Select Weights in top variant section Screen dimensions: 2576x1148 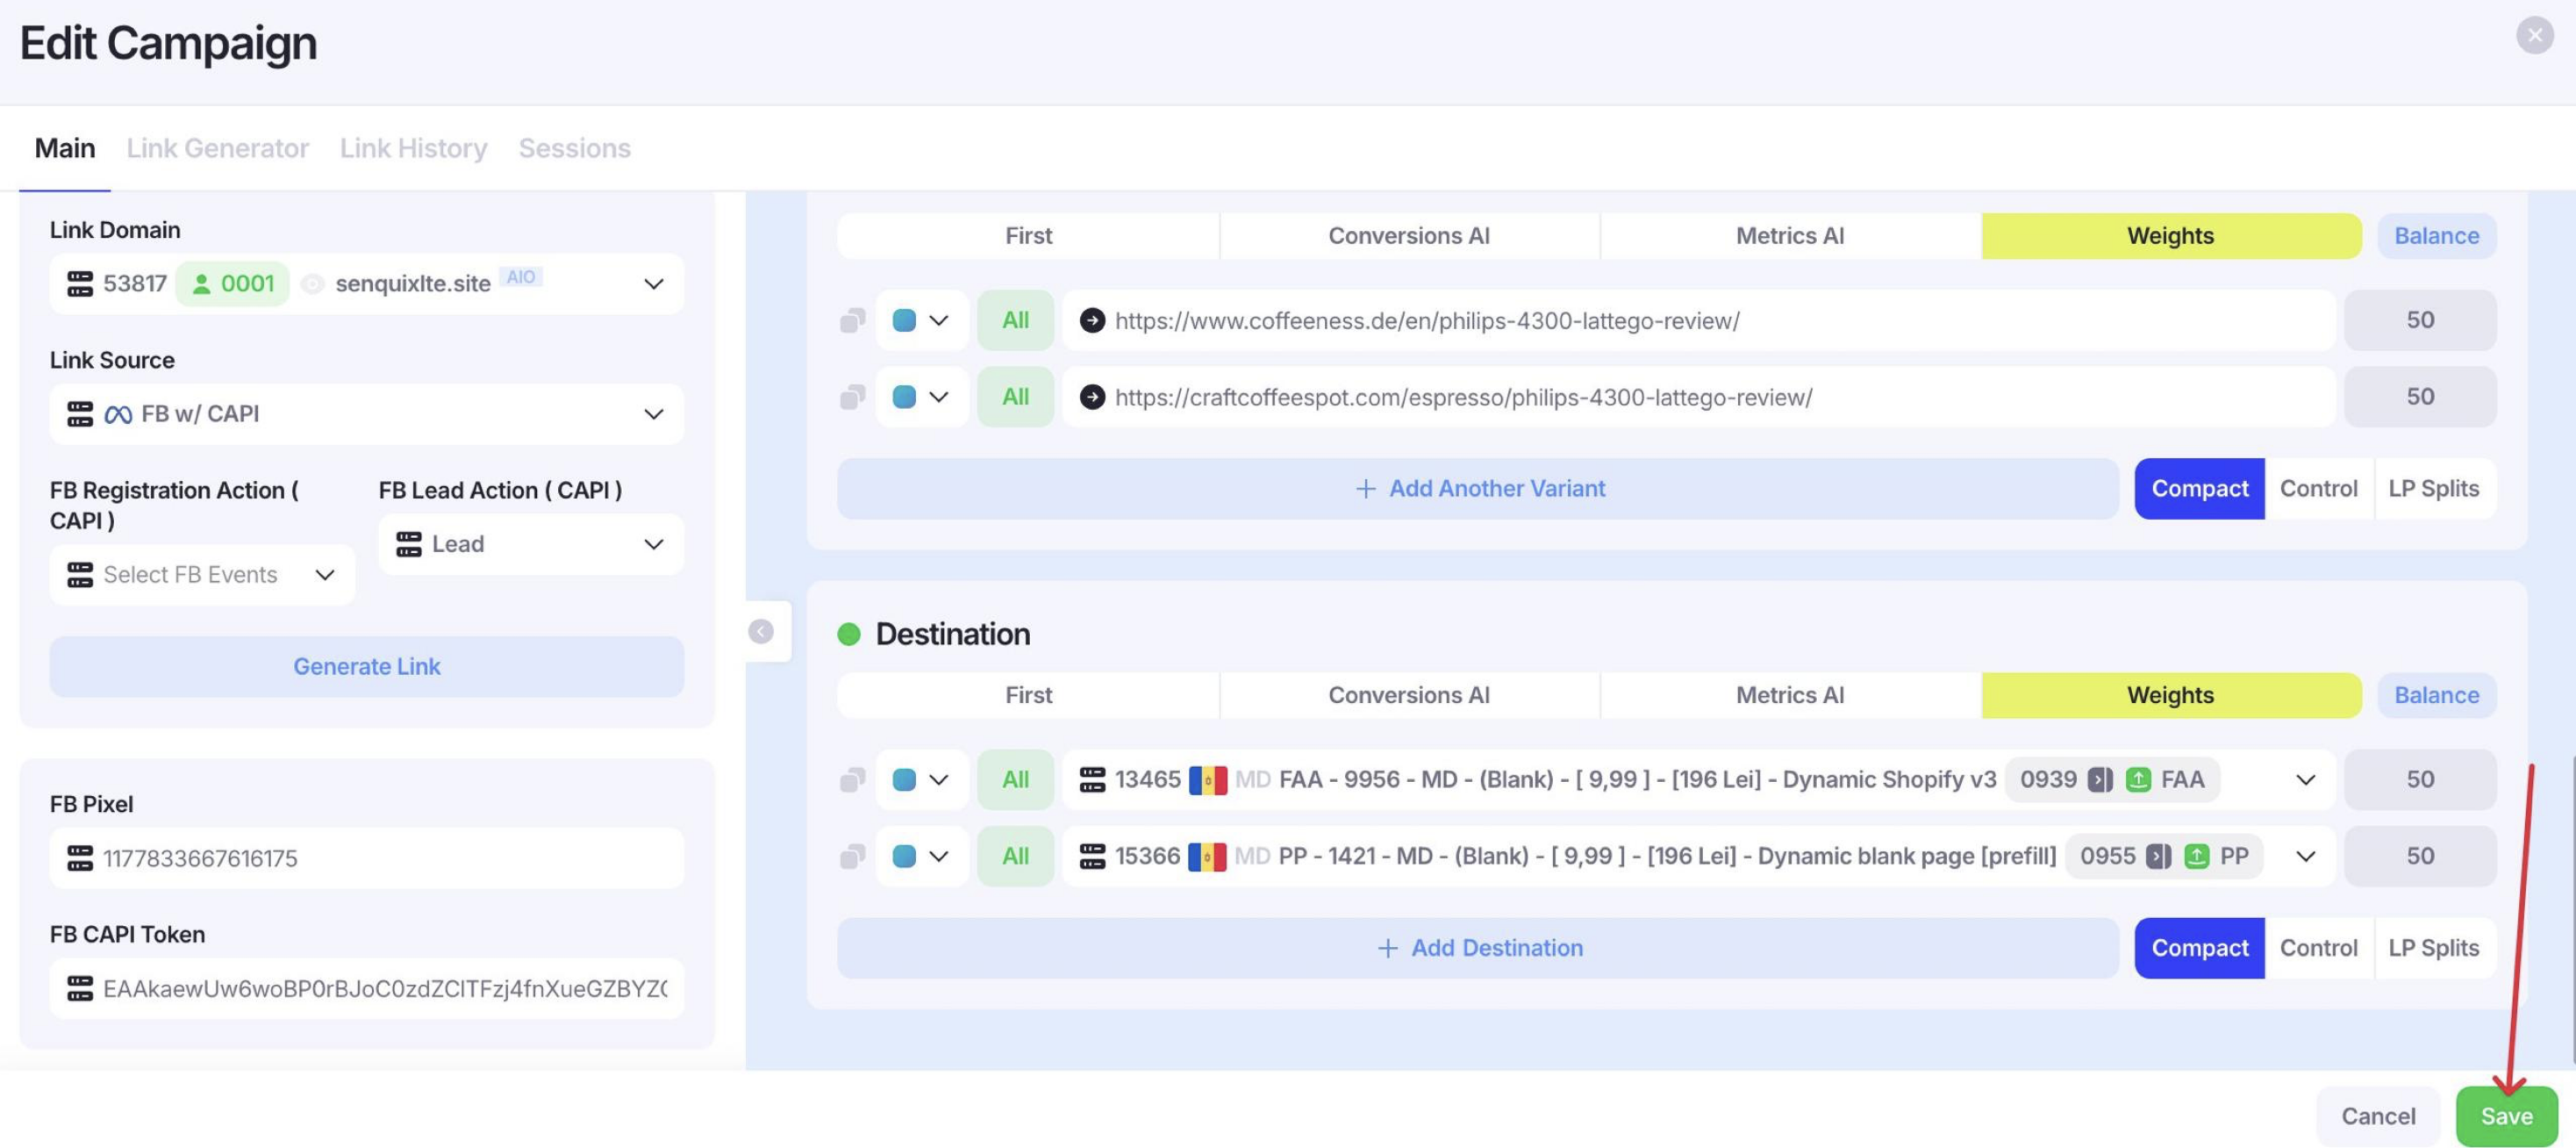click(2171, 236)
